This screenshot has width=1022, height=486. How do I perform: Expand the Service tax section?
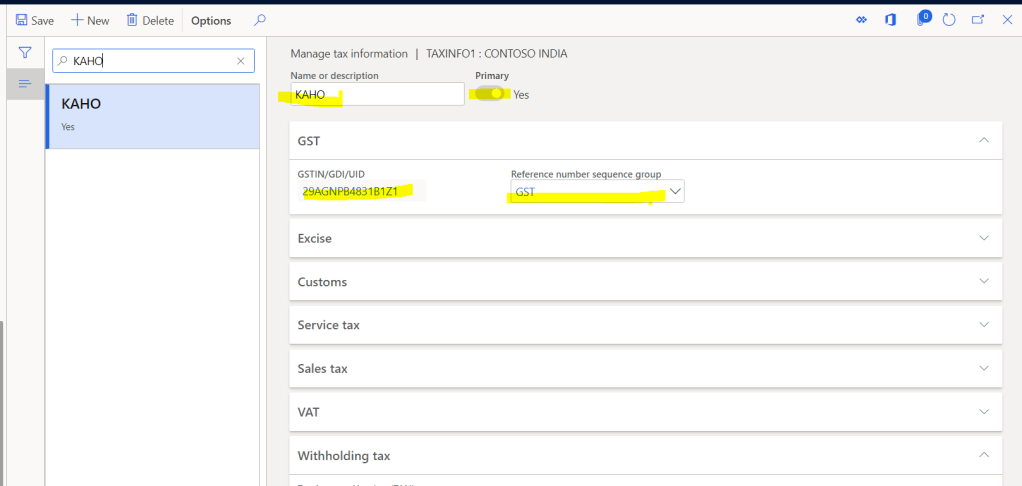[x=984, y=325]
